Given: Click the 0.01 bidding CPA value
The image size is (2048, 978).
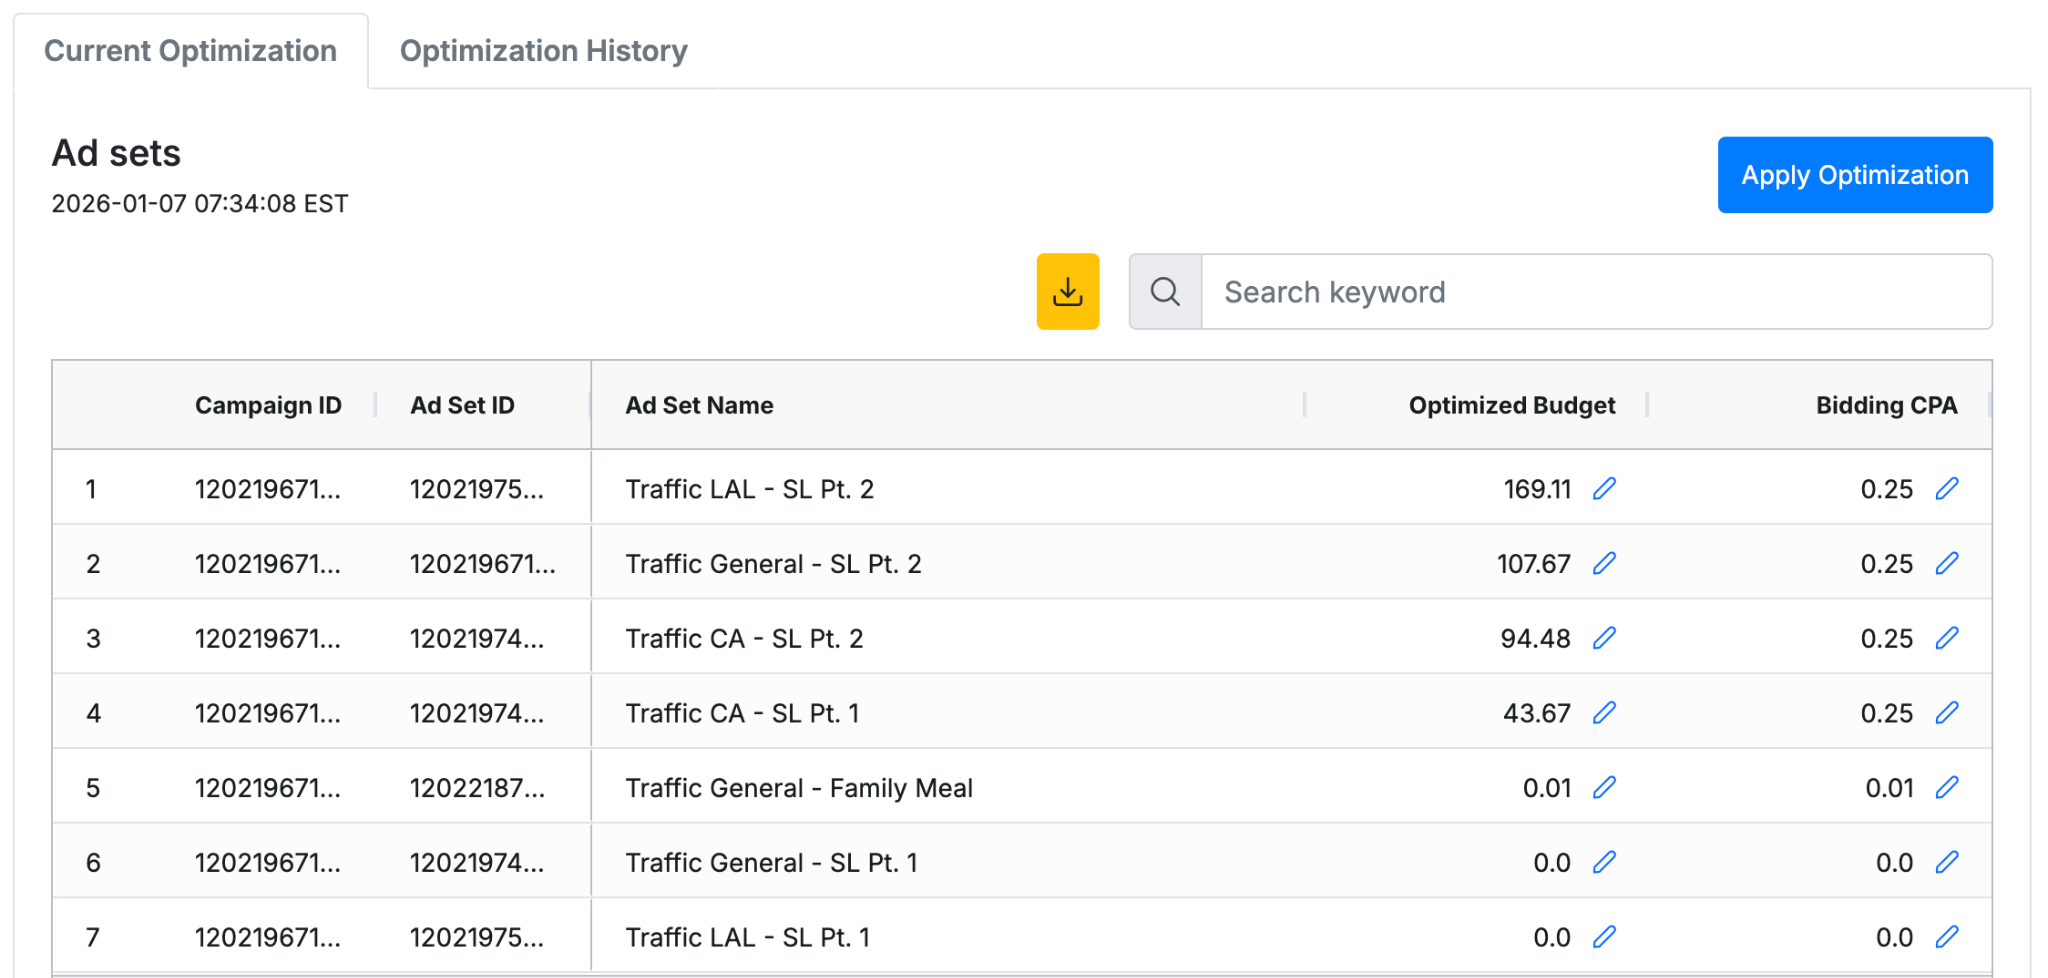Looking at the screenshot, I should [x=1889, y=788].
